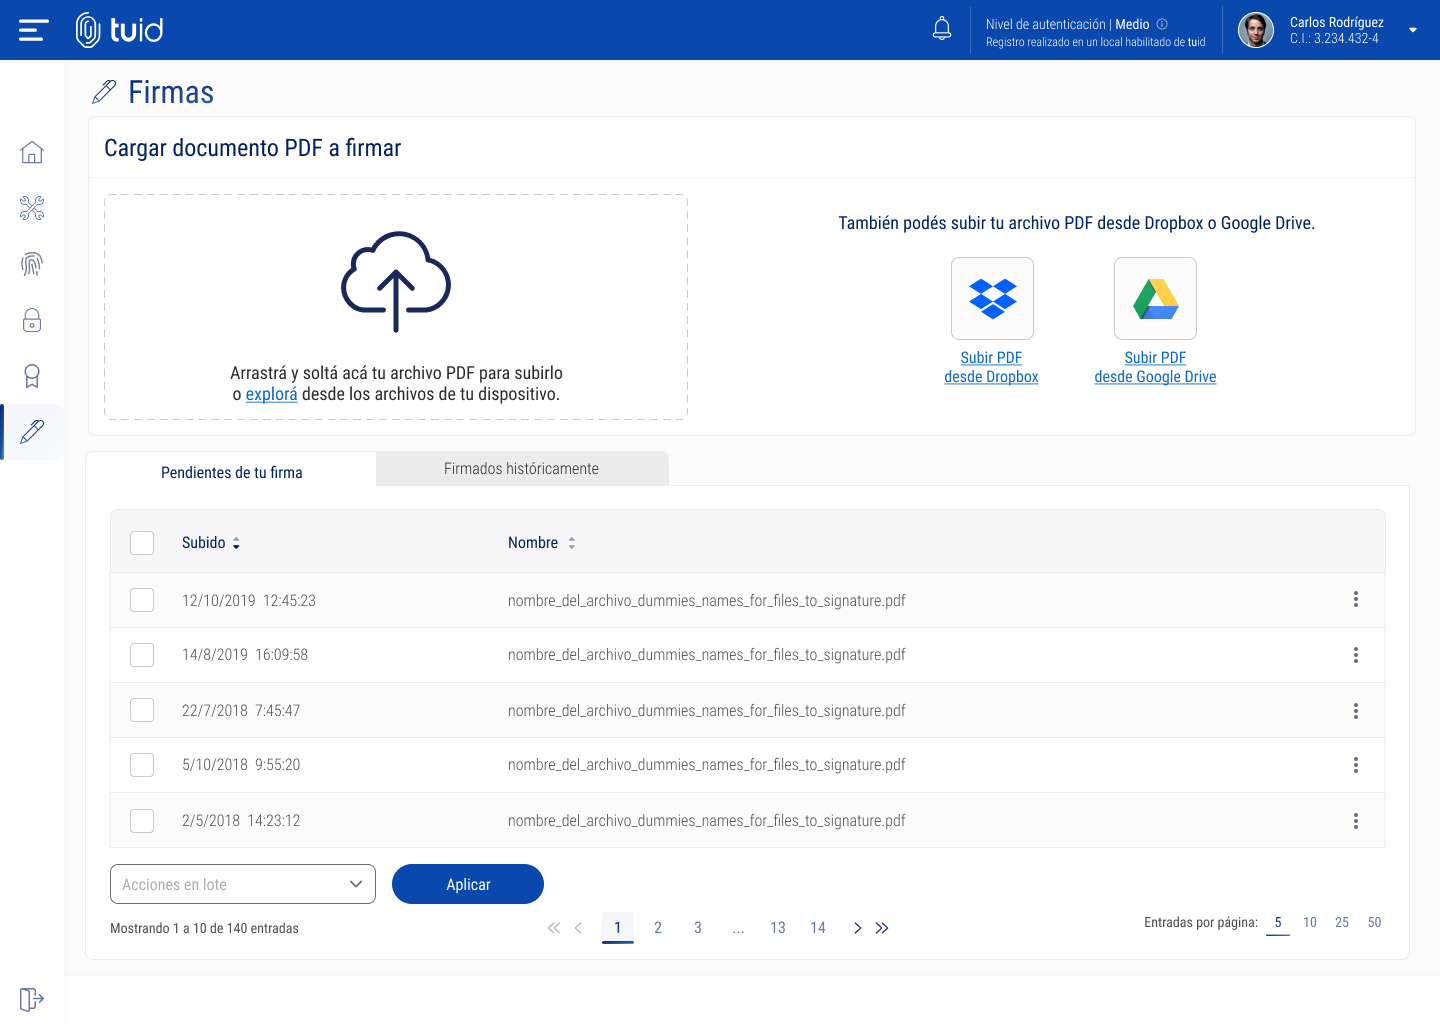Image resolution: width=1440 pixels, height=1024 pixels.
Task: Check the row dated 5/10/2018 9:55:20
Action: point(142,765)
